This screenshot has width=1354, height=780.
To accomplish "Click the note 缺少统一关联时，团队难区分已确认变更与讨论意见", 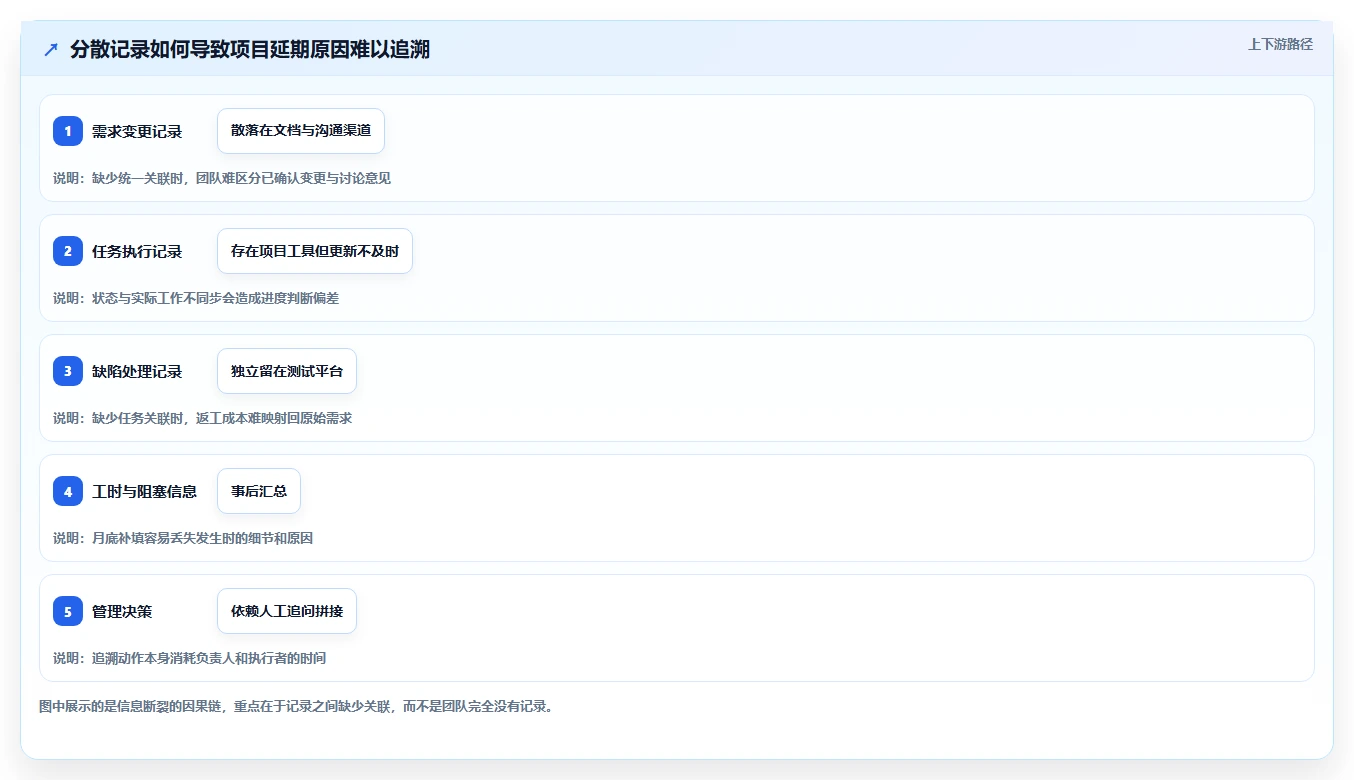I will pos(241,178).
